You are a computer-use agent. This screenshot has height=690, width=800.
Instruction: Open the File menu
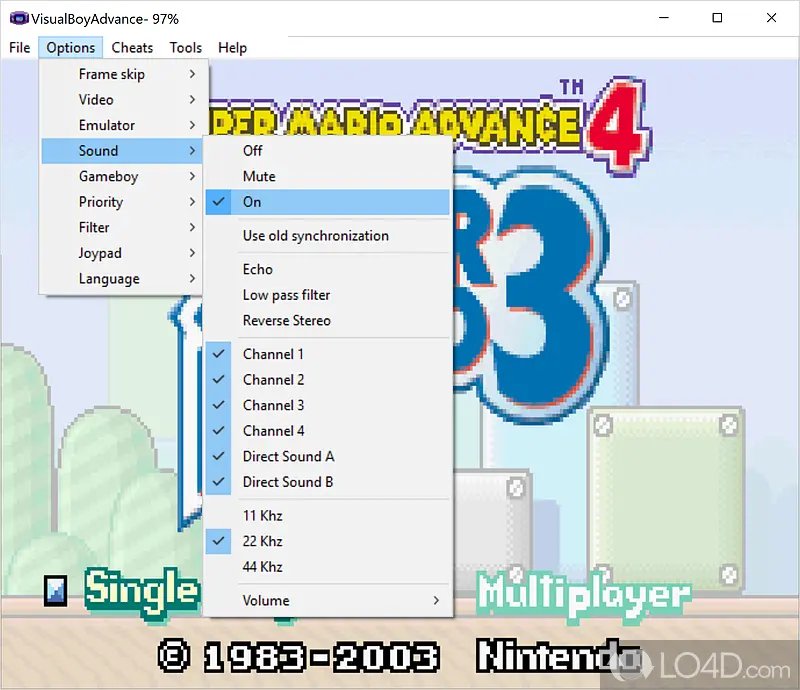[19, 47]
